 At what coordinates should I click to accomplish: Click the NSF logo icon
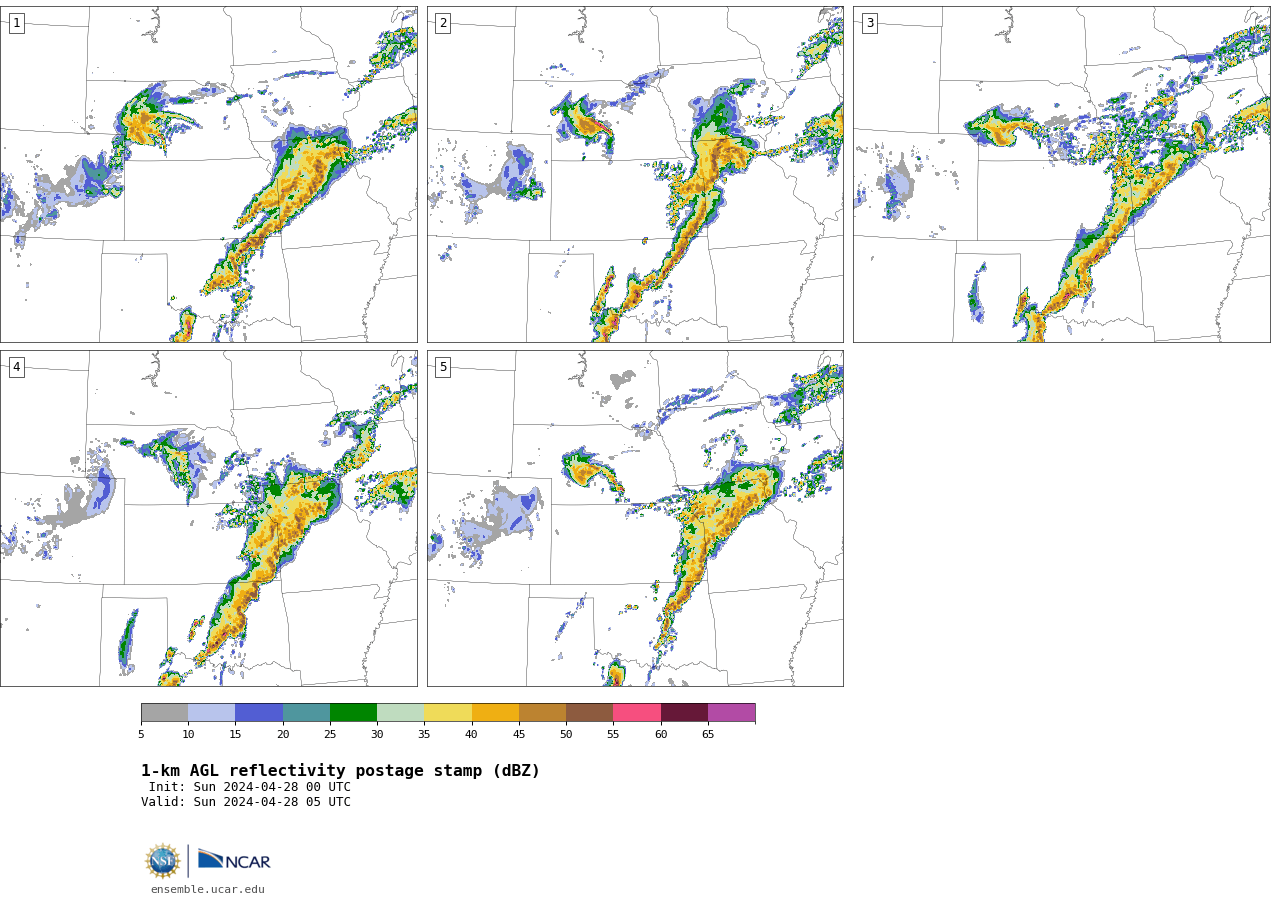coord(163,861)
